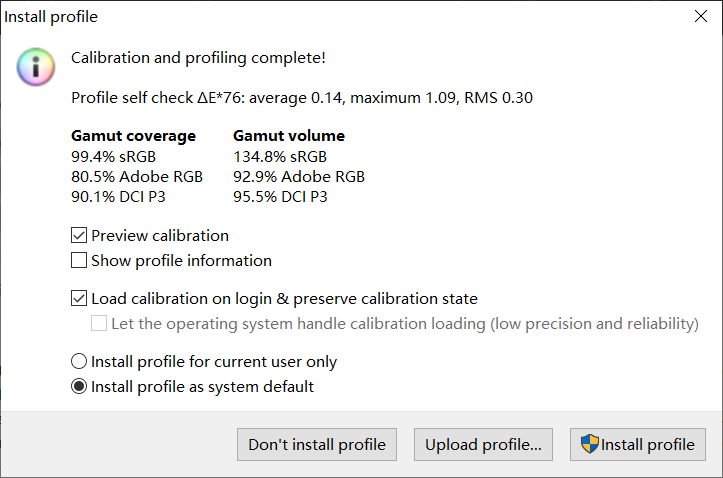Check Let the operating system handle calibration
The width and height of the screenshot is (723, 478).
point(100,323)
